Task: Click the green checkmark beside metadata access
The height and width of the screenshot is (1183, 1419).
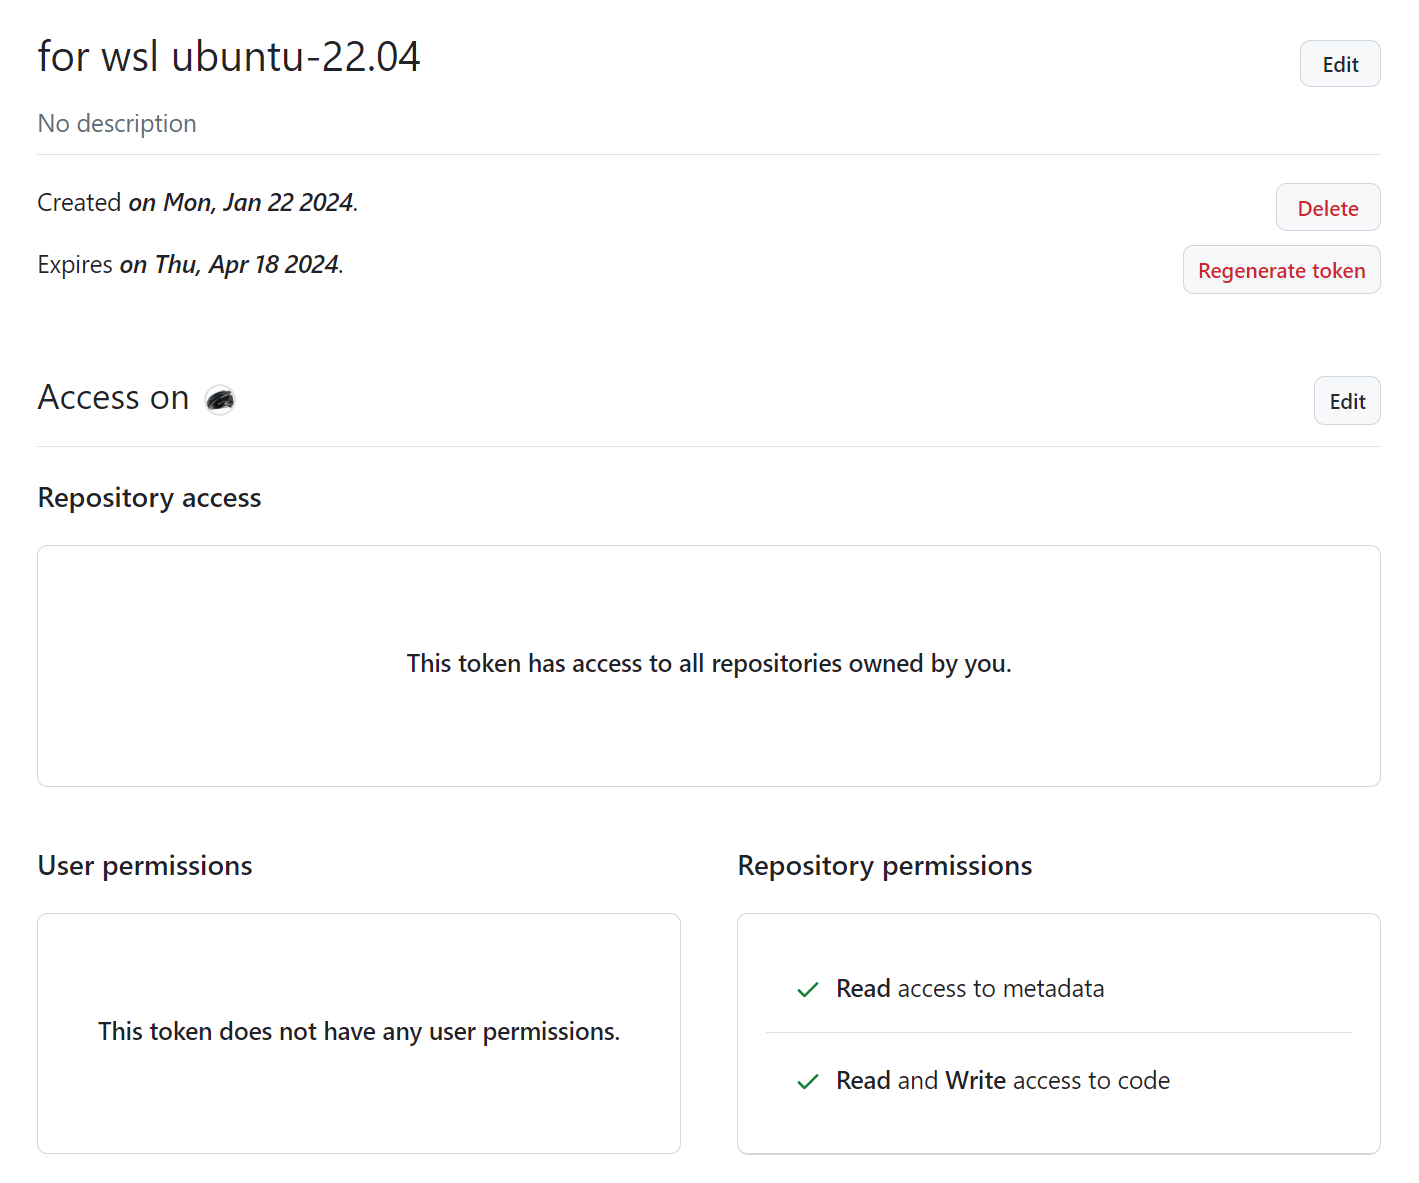Action: pyautogui.click(x=807, y=990)
